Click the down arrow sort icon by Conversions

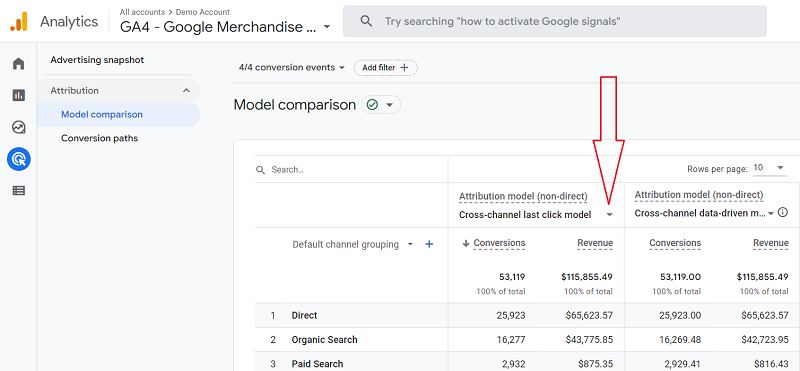(x=465, y=243)
